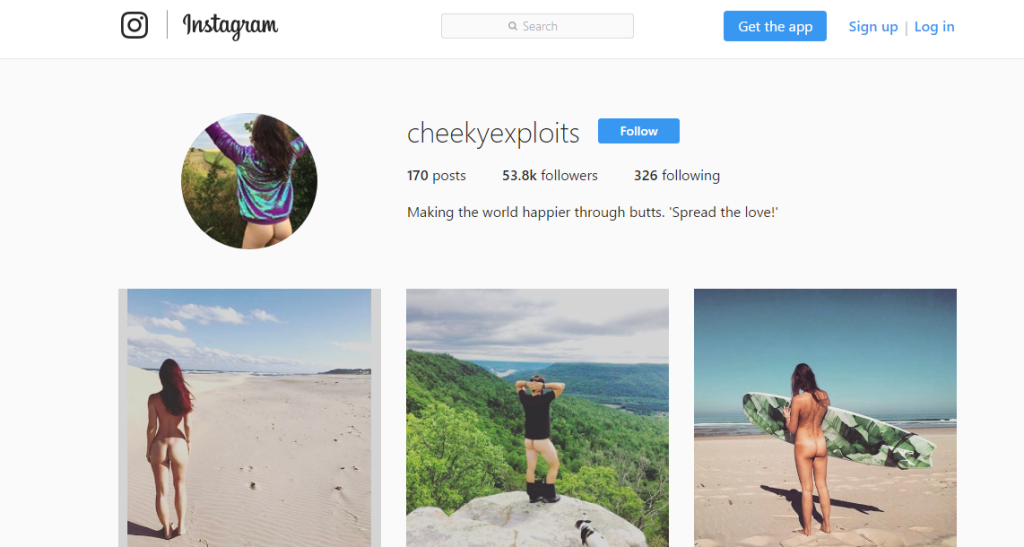Click the profile bio text
This screenshot has width=1024, height=547.
pos(592,212)
